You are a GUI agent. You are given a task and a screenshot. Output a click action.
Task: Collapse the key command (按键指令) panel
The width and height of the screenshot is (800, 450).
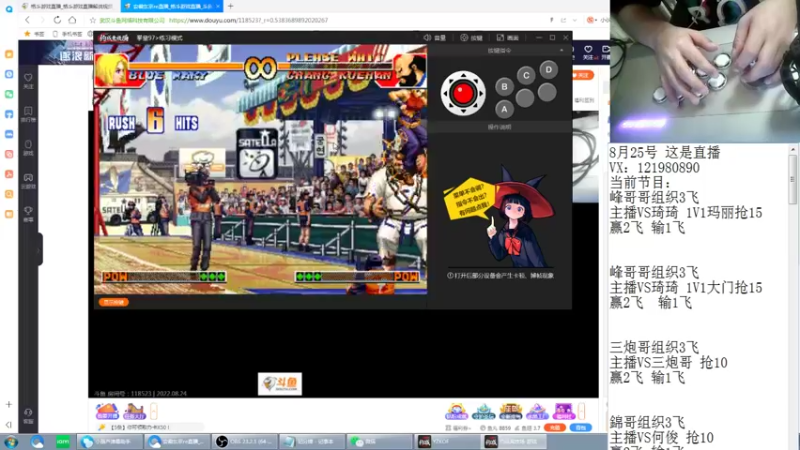562,51
